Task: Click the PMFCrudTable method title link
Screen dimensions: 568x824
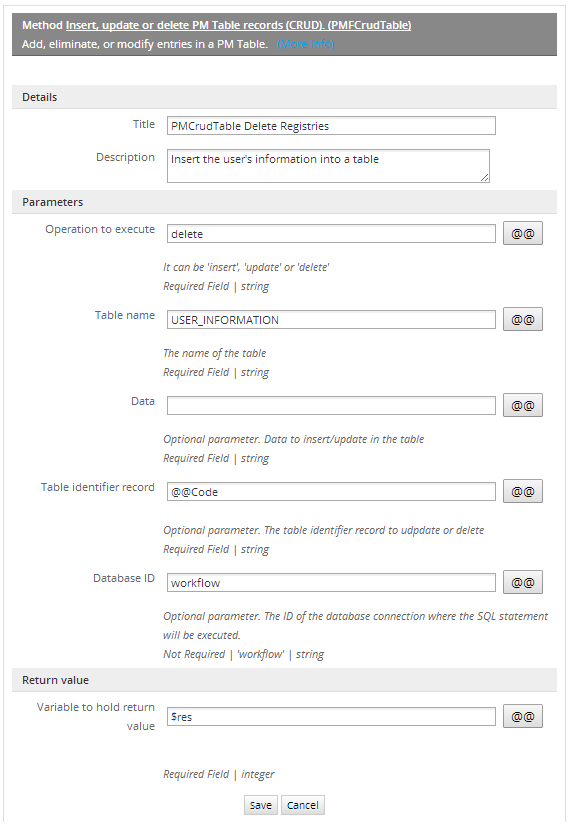Action: [239, 25]
